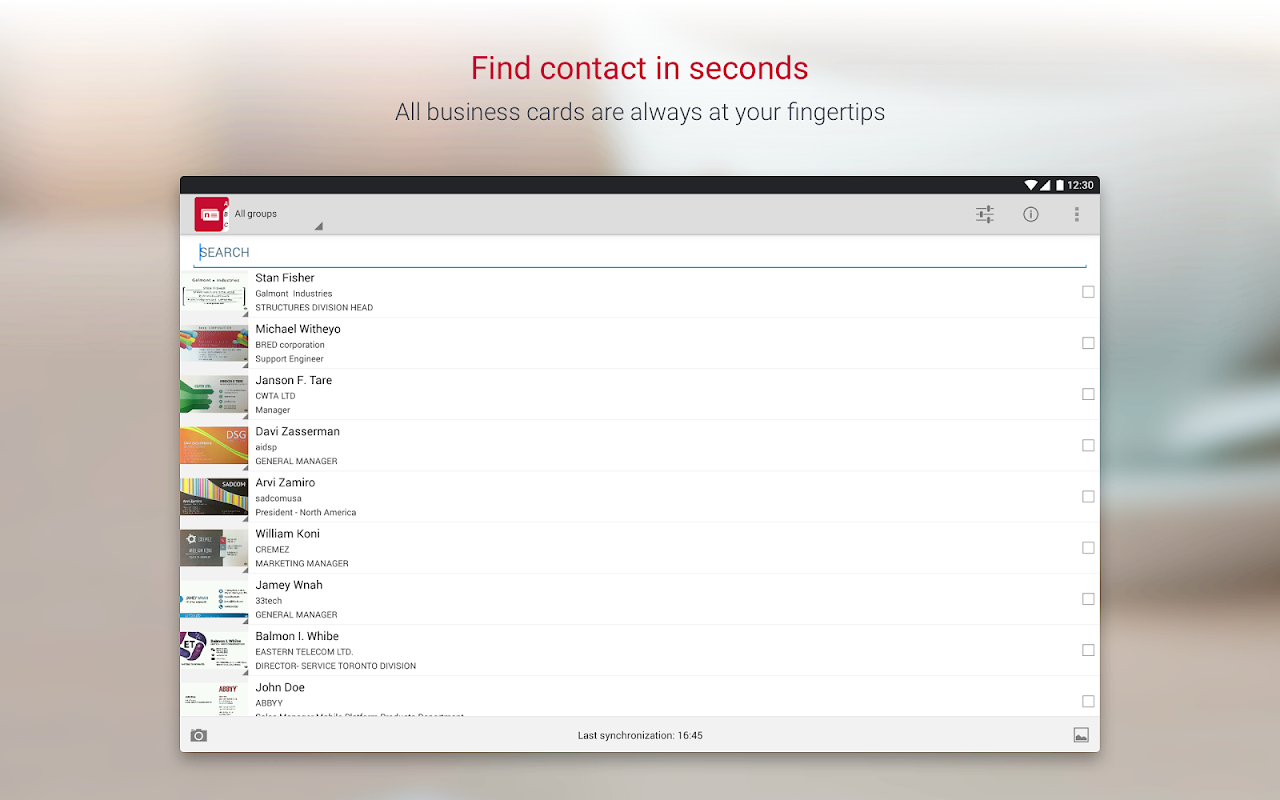This screenshot has width=1280, height=800.
Task: Open Jamey Wnah's card thumbnail
Action: tap(214, 600)
